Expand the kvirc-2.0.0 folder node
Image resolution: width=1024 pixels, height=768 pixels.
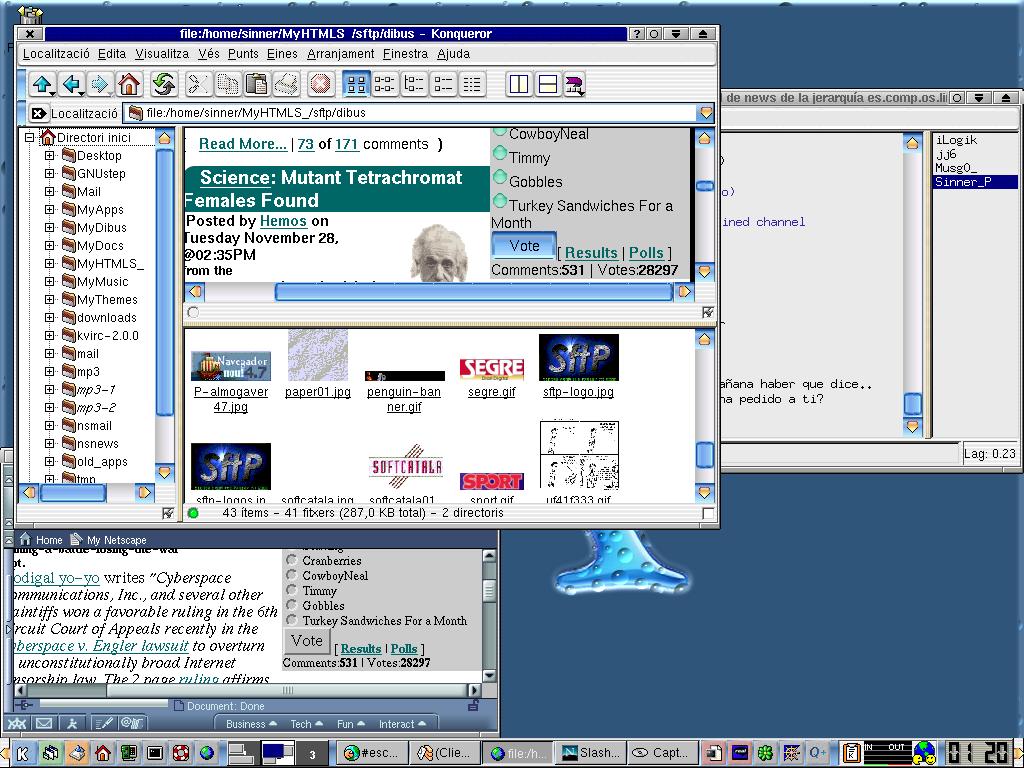(x=50, y=335)
